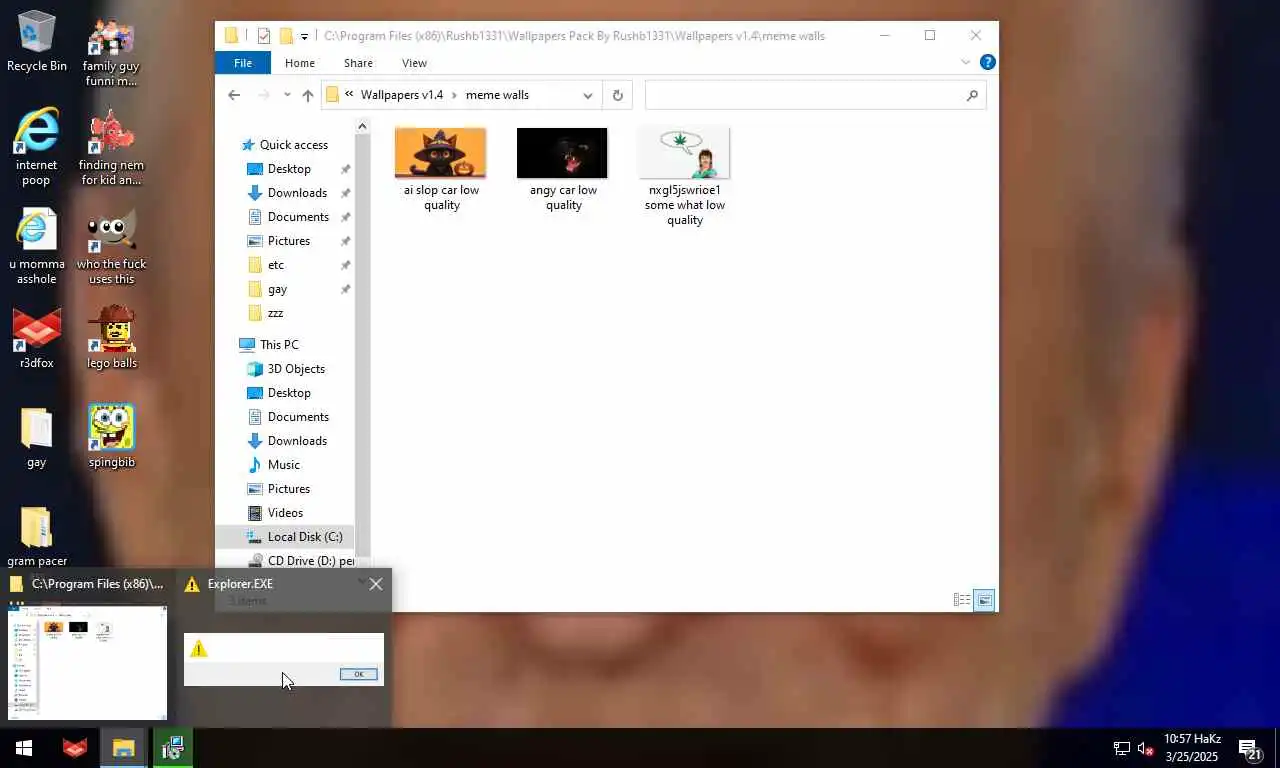Click Wallpapers v1.4 in the breadcrumb

tap(401, 95)
